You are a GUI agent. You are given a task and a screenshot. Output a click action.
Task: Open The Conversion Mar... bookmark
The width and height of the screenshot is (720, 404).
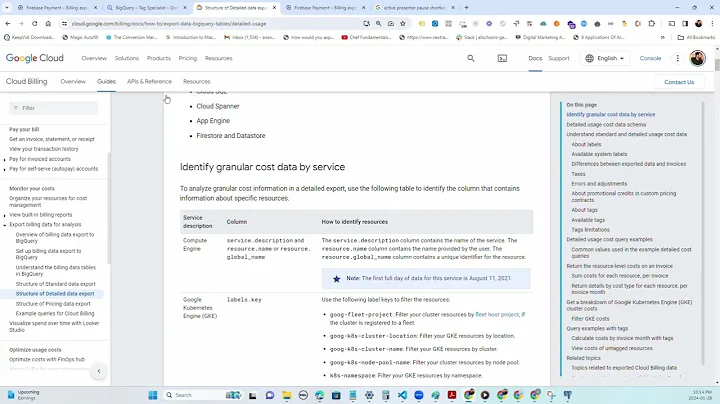[131, 37]
